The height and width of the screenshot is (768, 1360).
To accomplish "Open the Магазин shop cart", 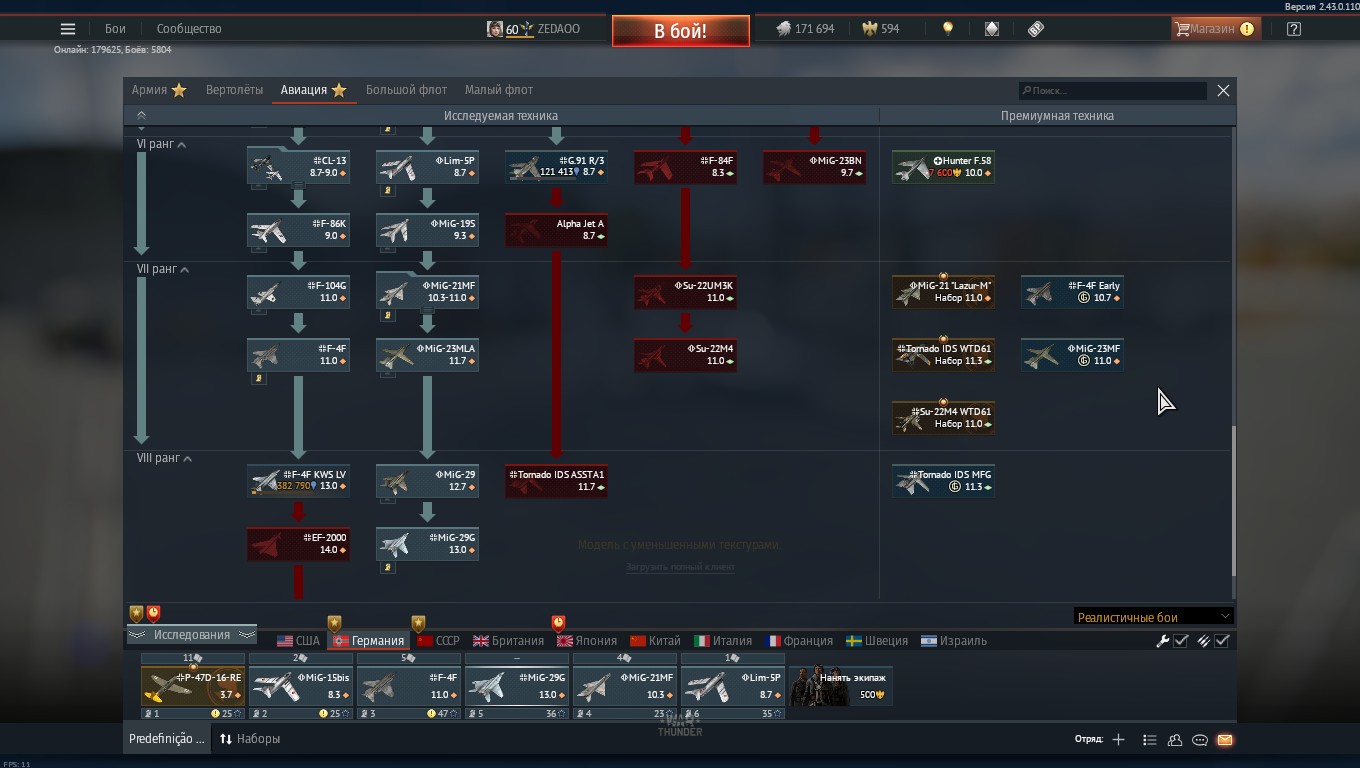I will tap(1215, 29).
